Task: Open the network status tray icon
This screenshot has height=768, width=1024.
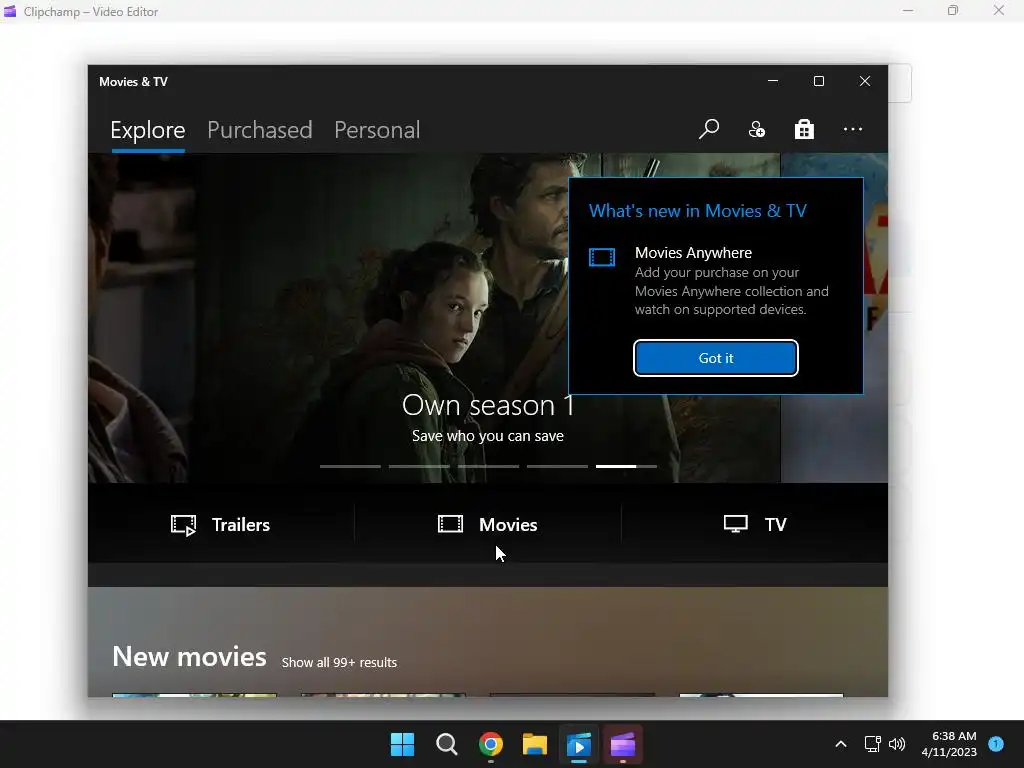Action: (872, 744)
